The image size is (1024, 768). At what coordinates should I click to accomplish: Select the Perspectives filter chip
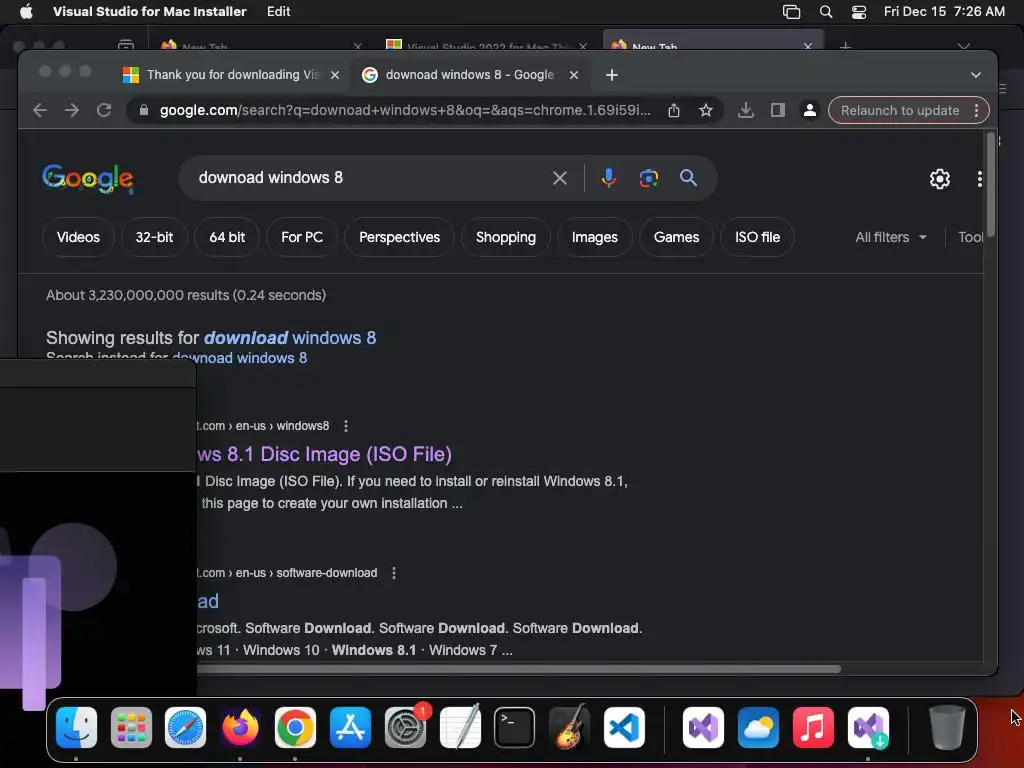400,237
